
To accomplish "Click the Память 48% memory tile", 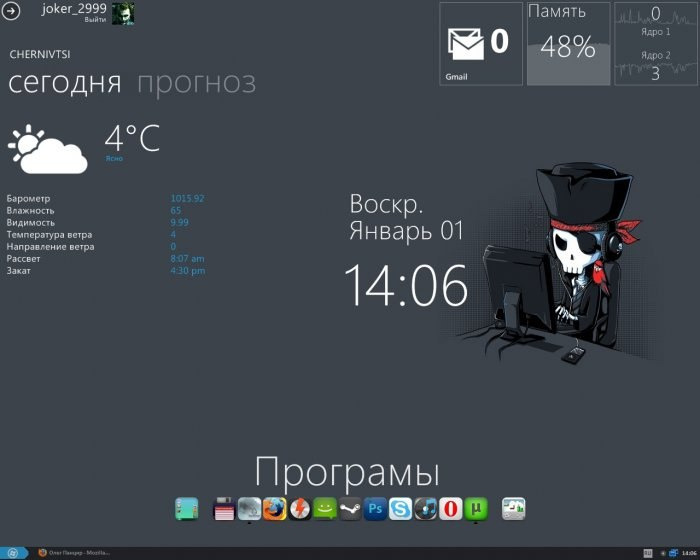I will 568,44.
